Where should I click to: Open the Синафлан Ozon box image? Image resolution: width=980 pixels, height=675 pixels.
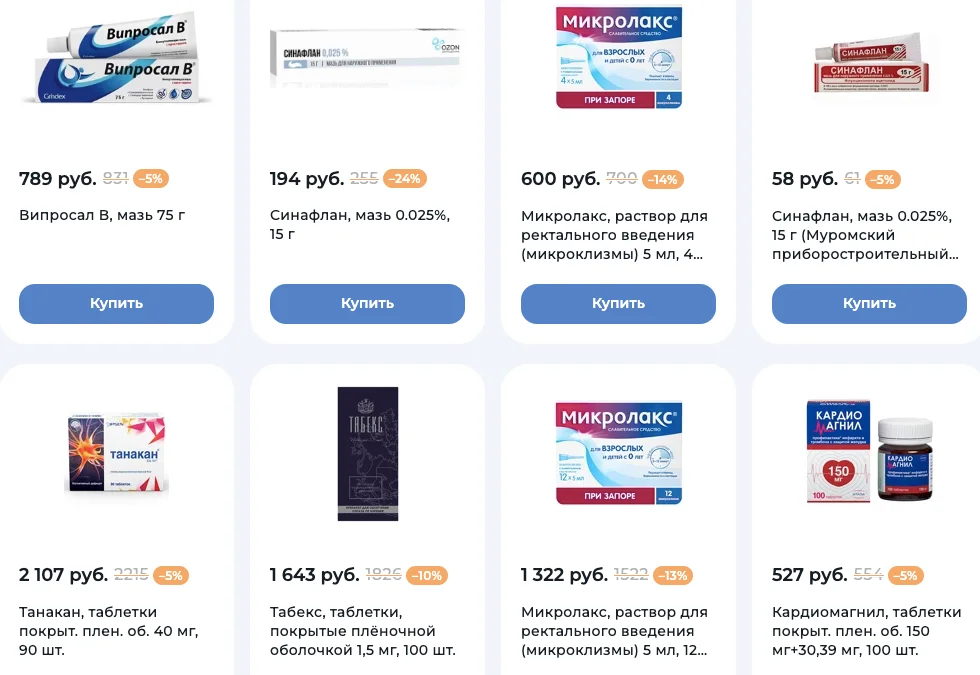[366, 58]
